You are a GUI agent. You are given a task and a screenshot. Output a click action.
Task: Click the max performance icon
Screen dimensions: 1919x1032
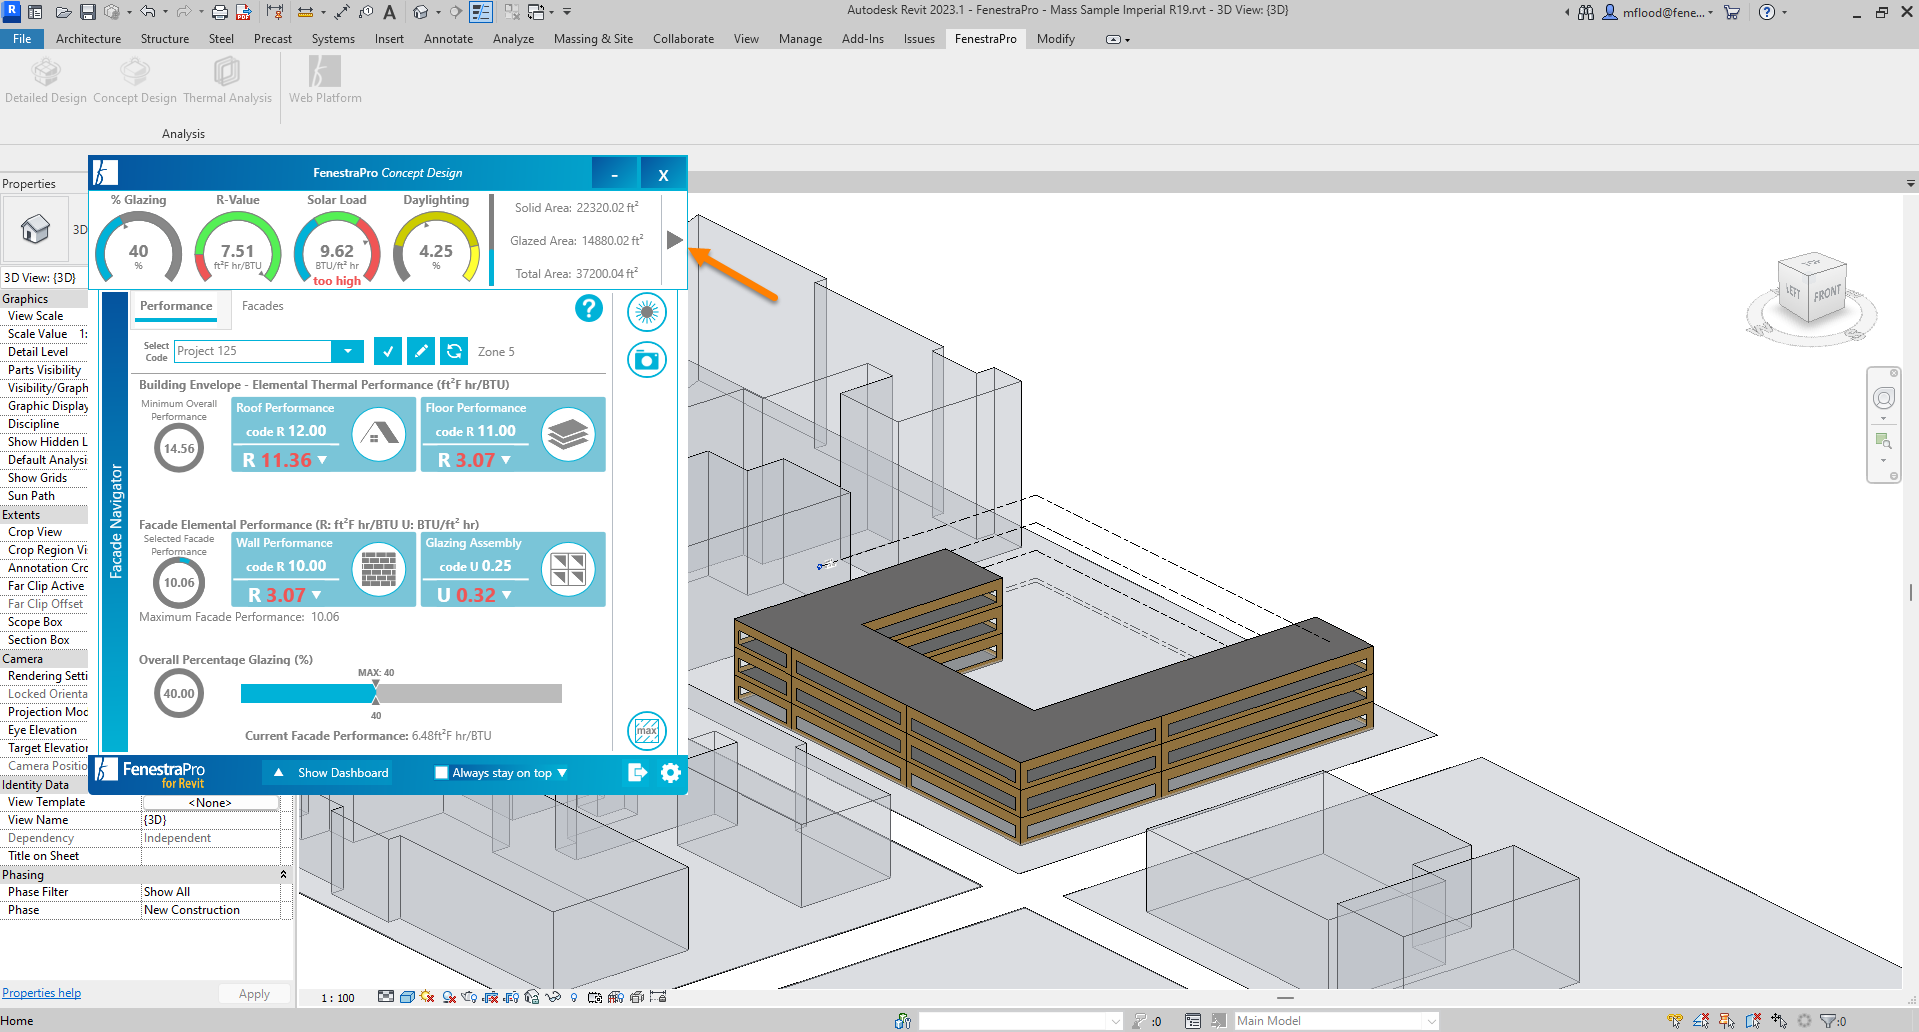pyautogui.click(x=647, y=731)
